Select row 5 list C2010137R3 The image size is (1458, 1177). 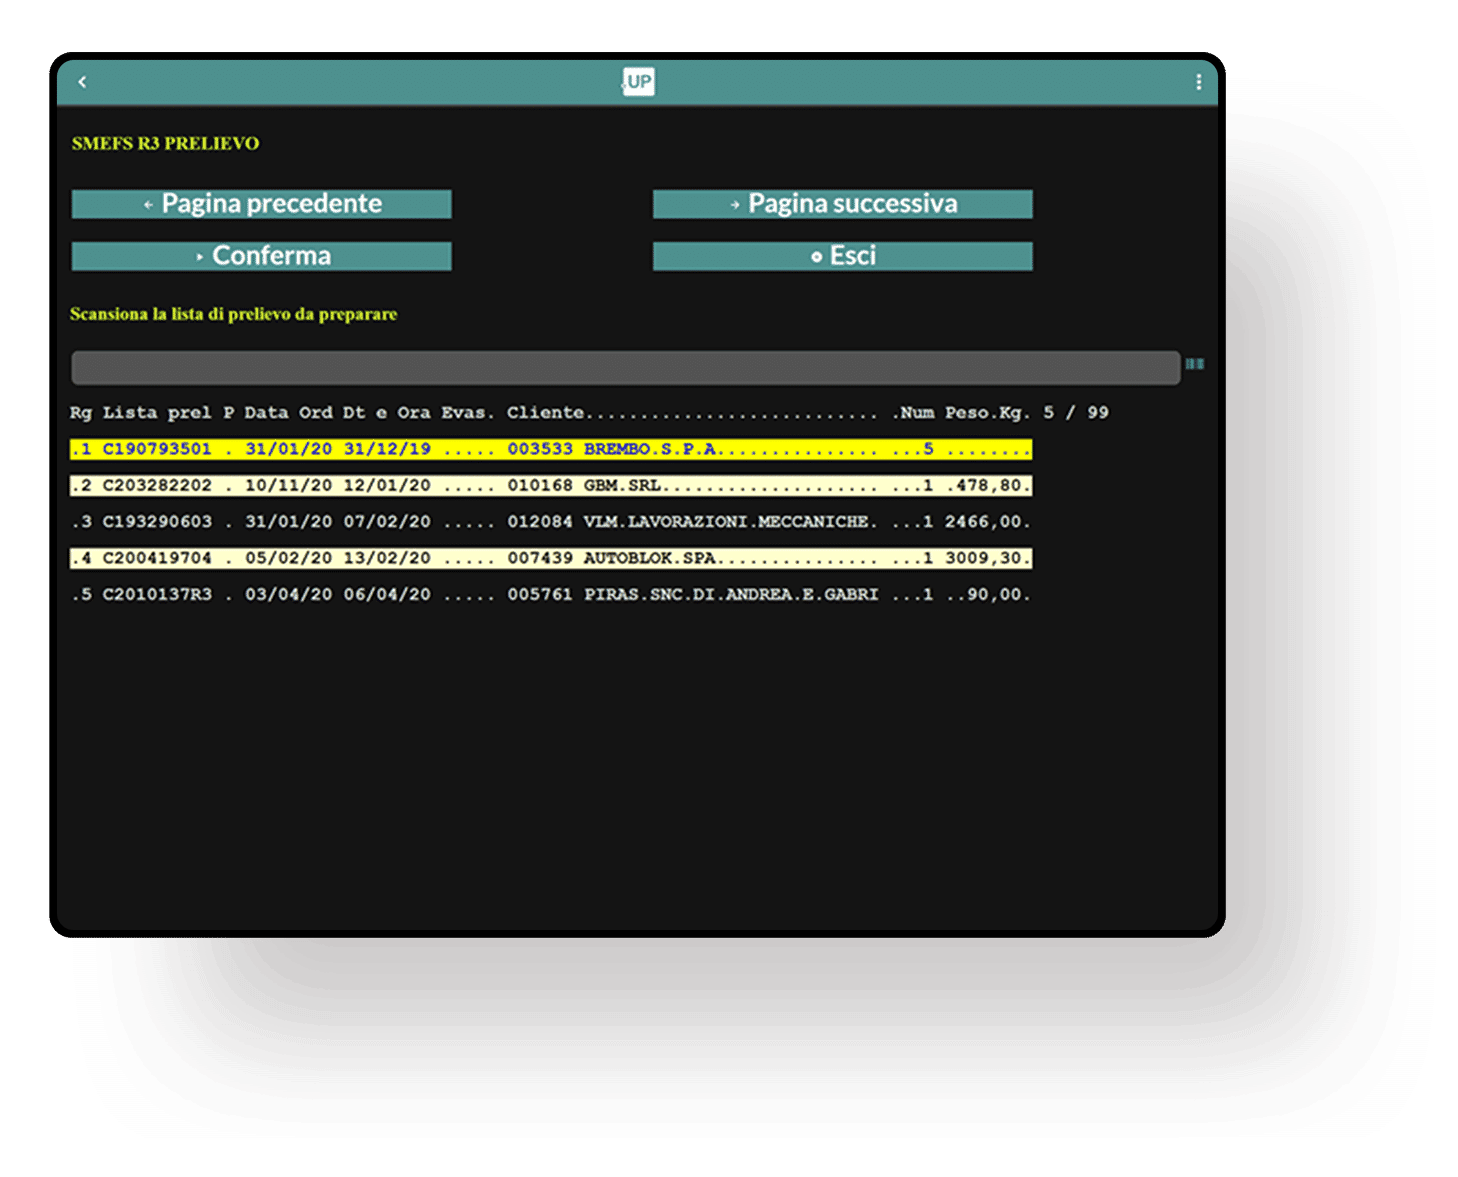[x=157, y=595]
